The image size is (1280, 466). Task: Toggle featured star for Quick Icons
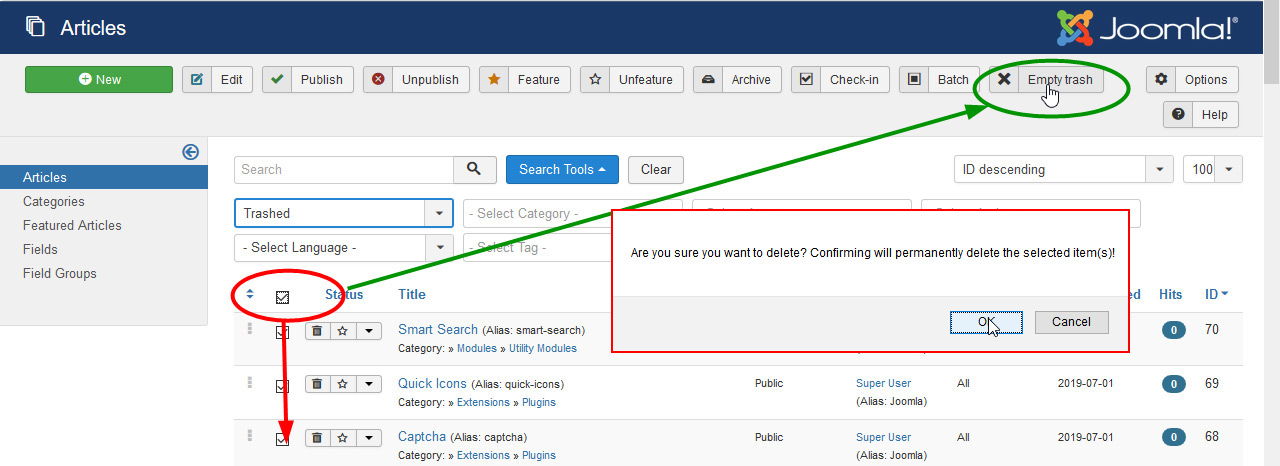(x=343, y=383)
